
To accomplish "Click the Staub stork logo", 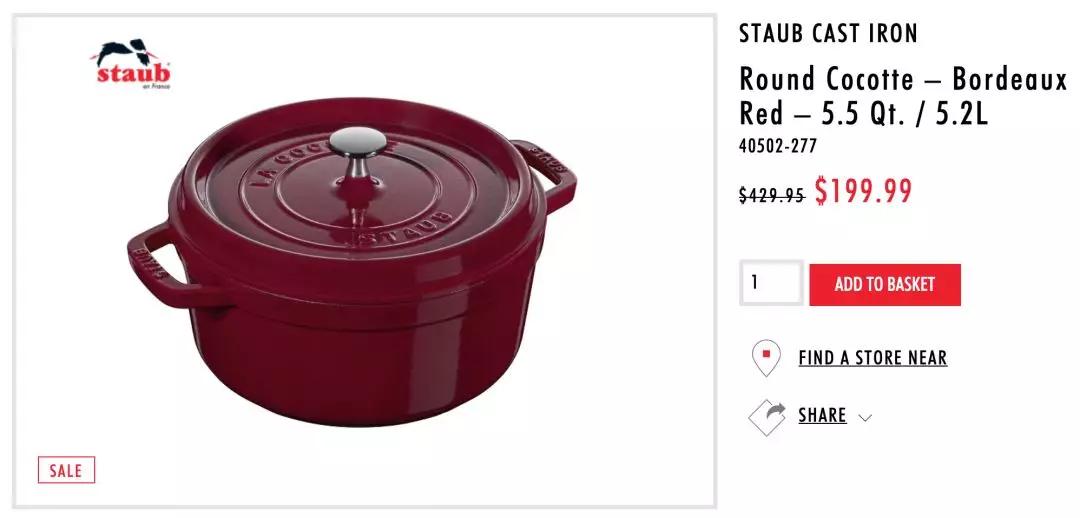I will coord(131,64).
